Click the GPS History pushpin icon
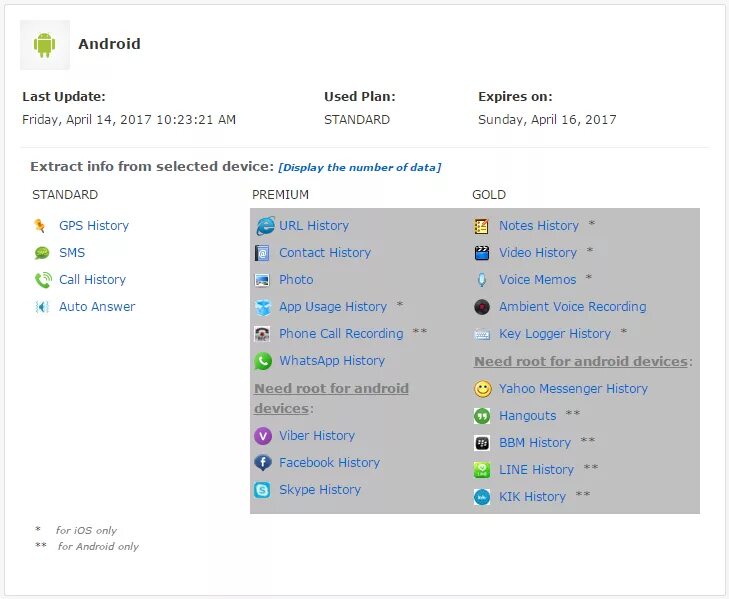 coord(40,226)
